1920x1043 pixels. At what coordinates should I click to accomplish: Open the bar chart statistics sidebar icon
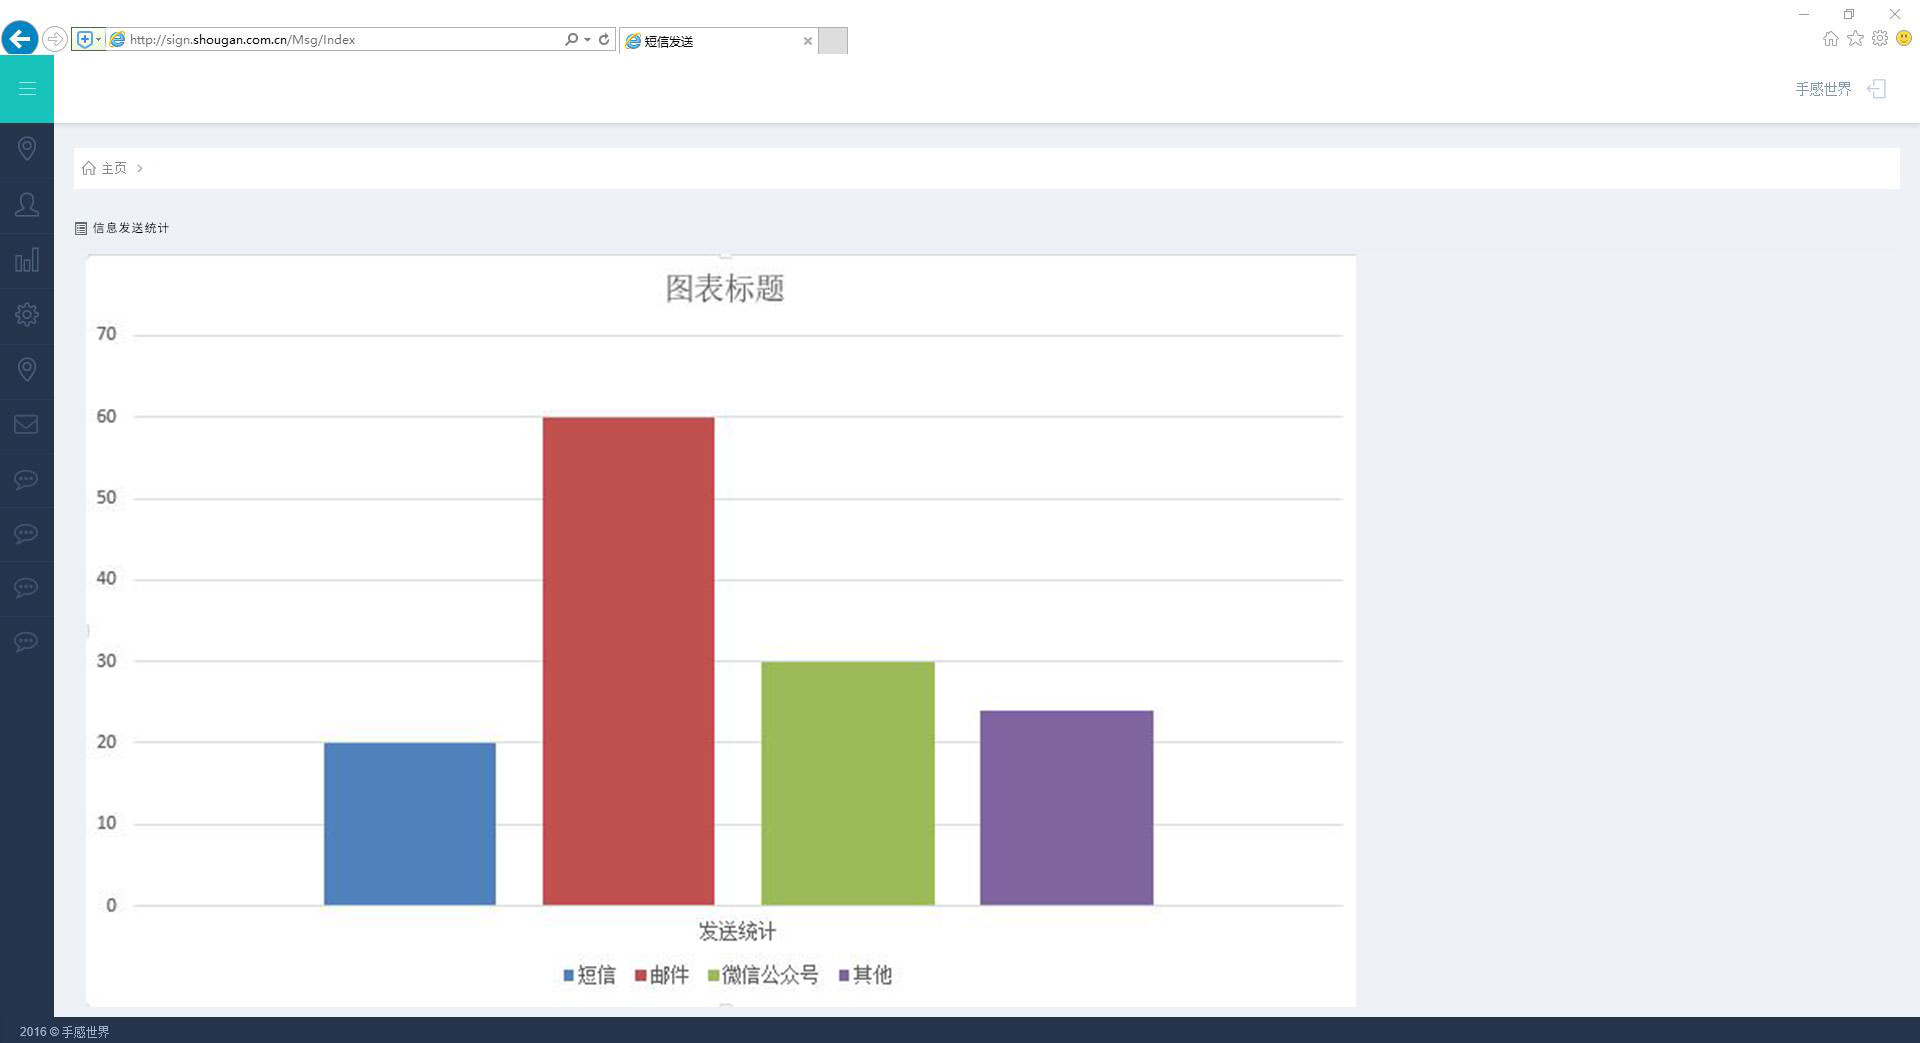27,260
